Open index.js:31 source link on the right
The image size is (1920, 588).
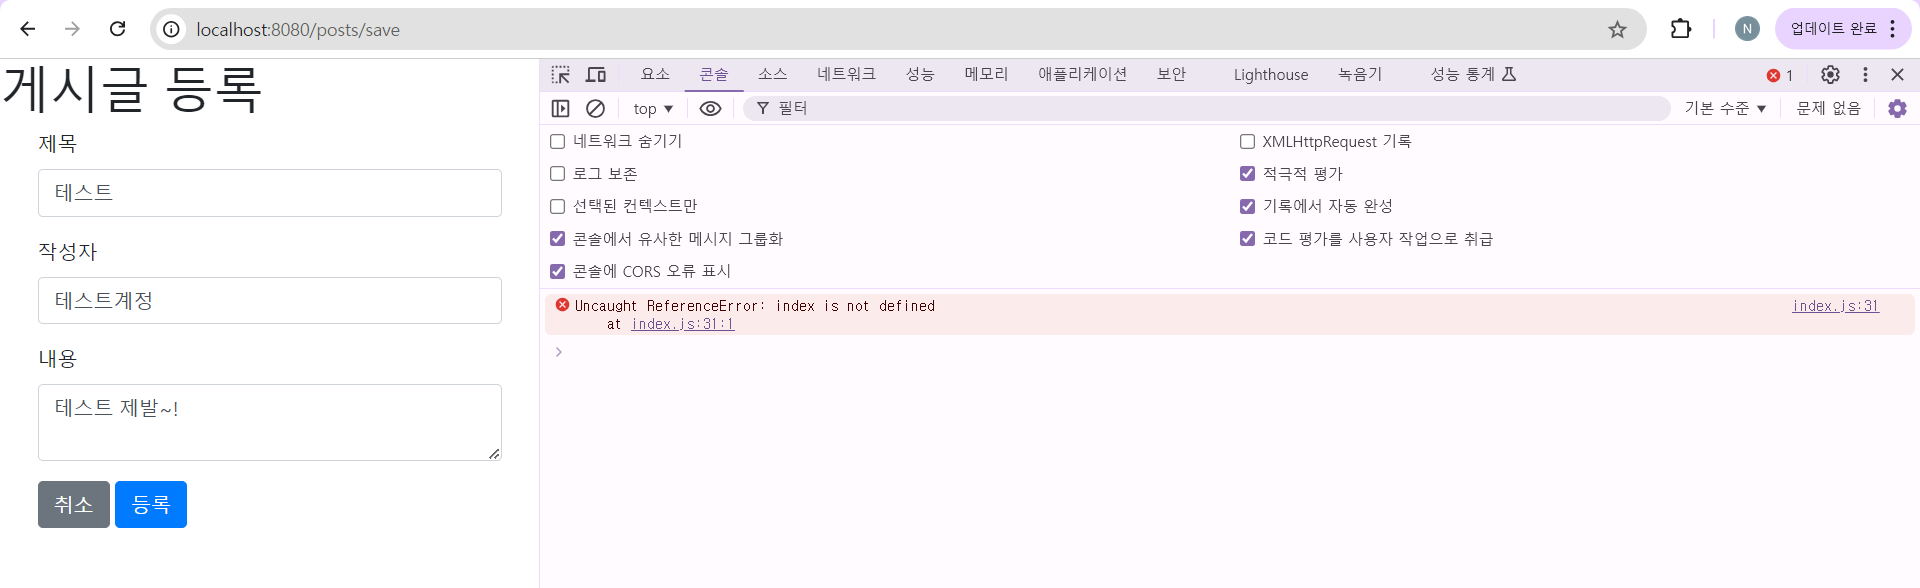1835,306
